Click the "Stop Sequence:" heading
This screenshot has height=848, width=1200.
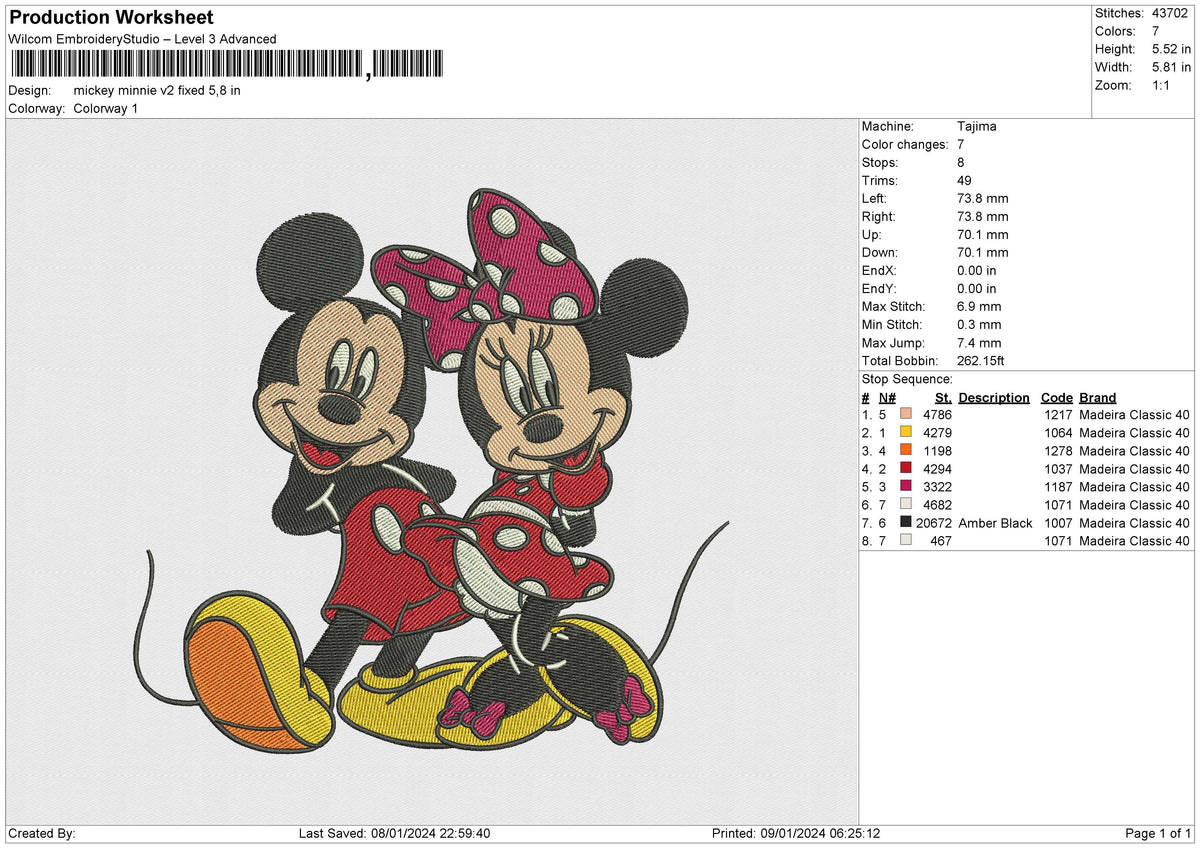908,379
